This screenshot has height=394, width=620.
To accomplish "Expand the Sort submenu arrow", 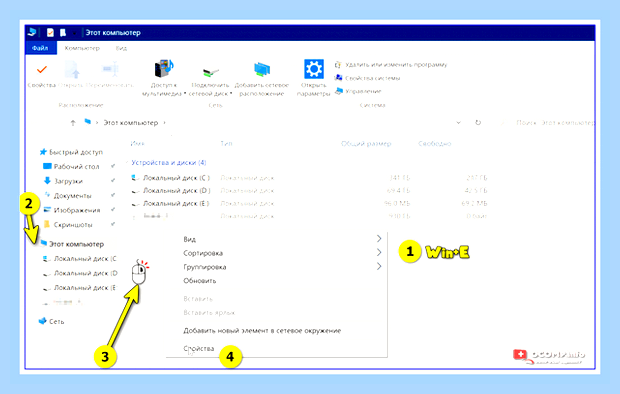I will click(379, 252).
